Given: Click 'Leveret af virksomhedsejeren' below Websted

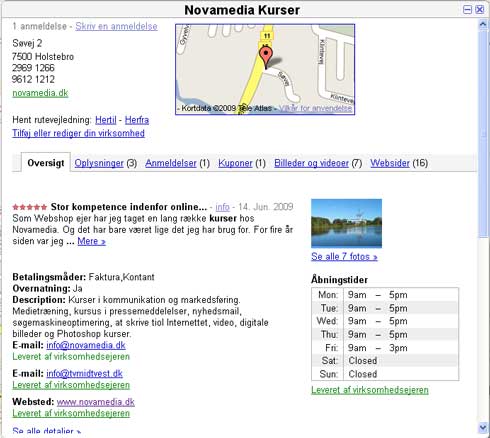Looking at the screenshot, I should pos(71,413).
